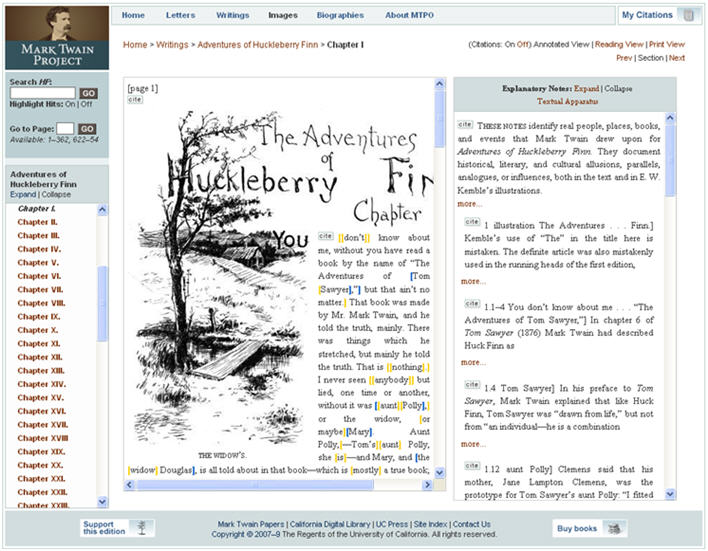Image resolution: width=708 pixels, height=551 pixels.
Task: Go to the Prev section
Action: [x=624, y=58]
